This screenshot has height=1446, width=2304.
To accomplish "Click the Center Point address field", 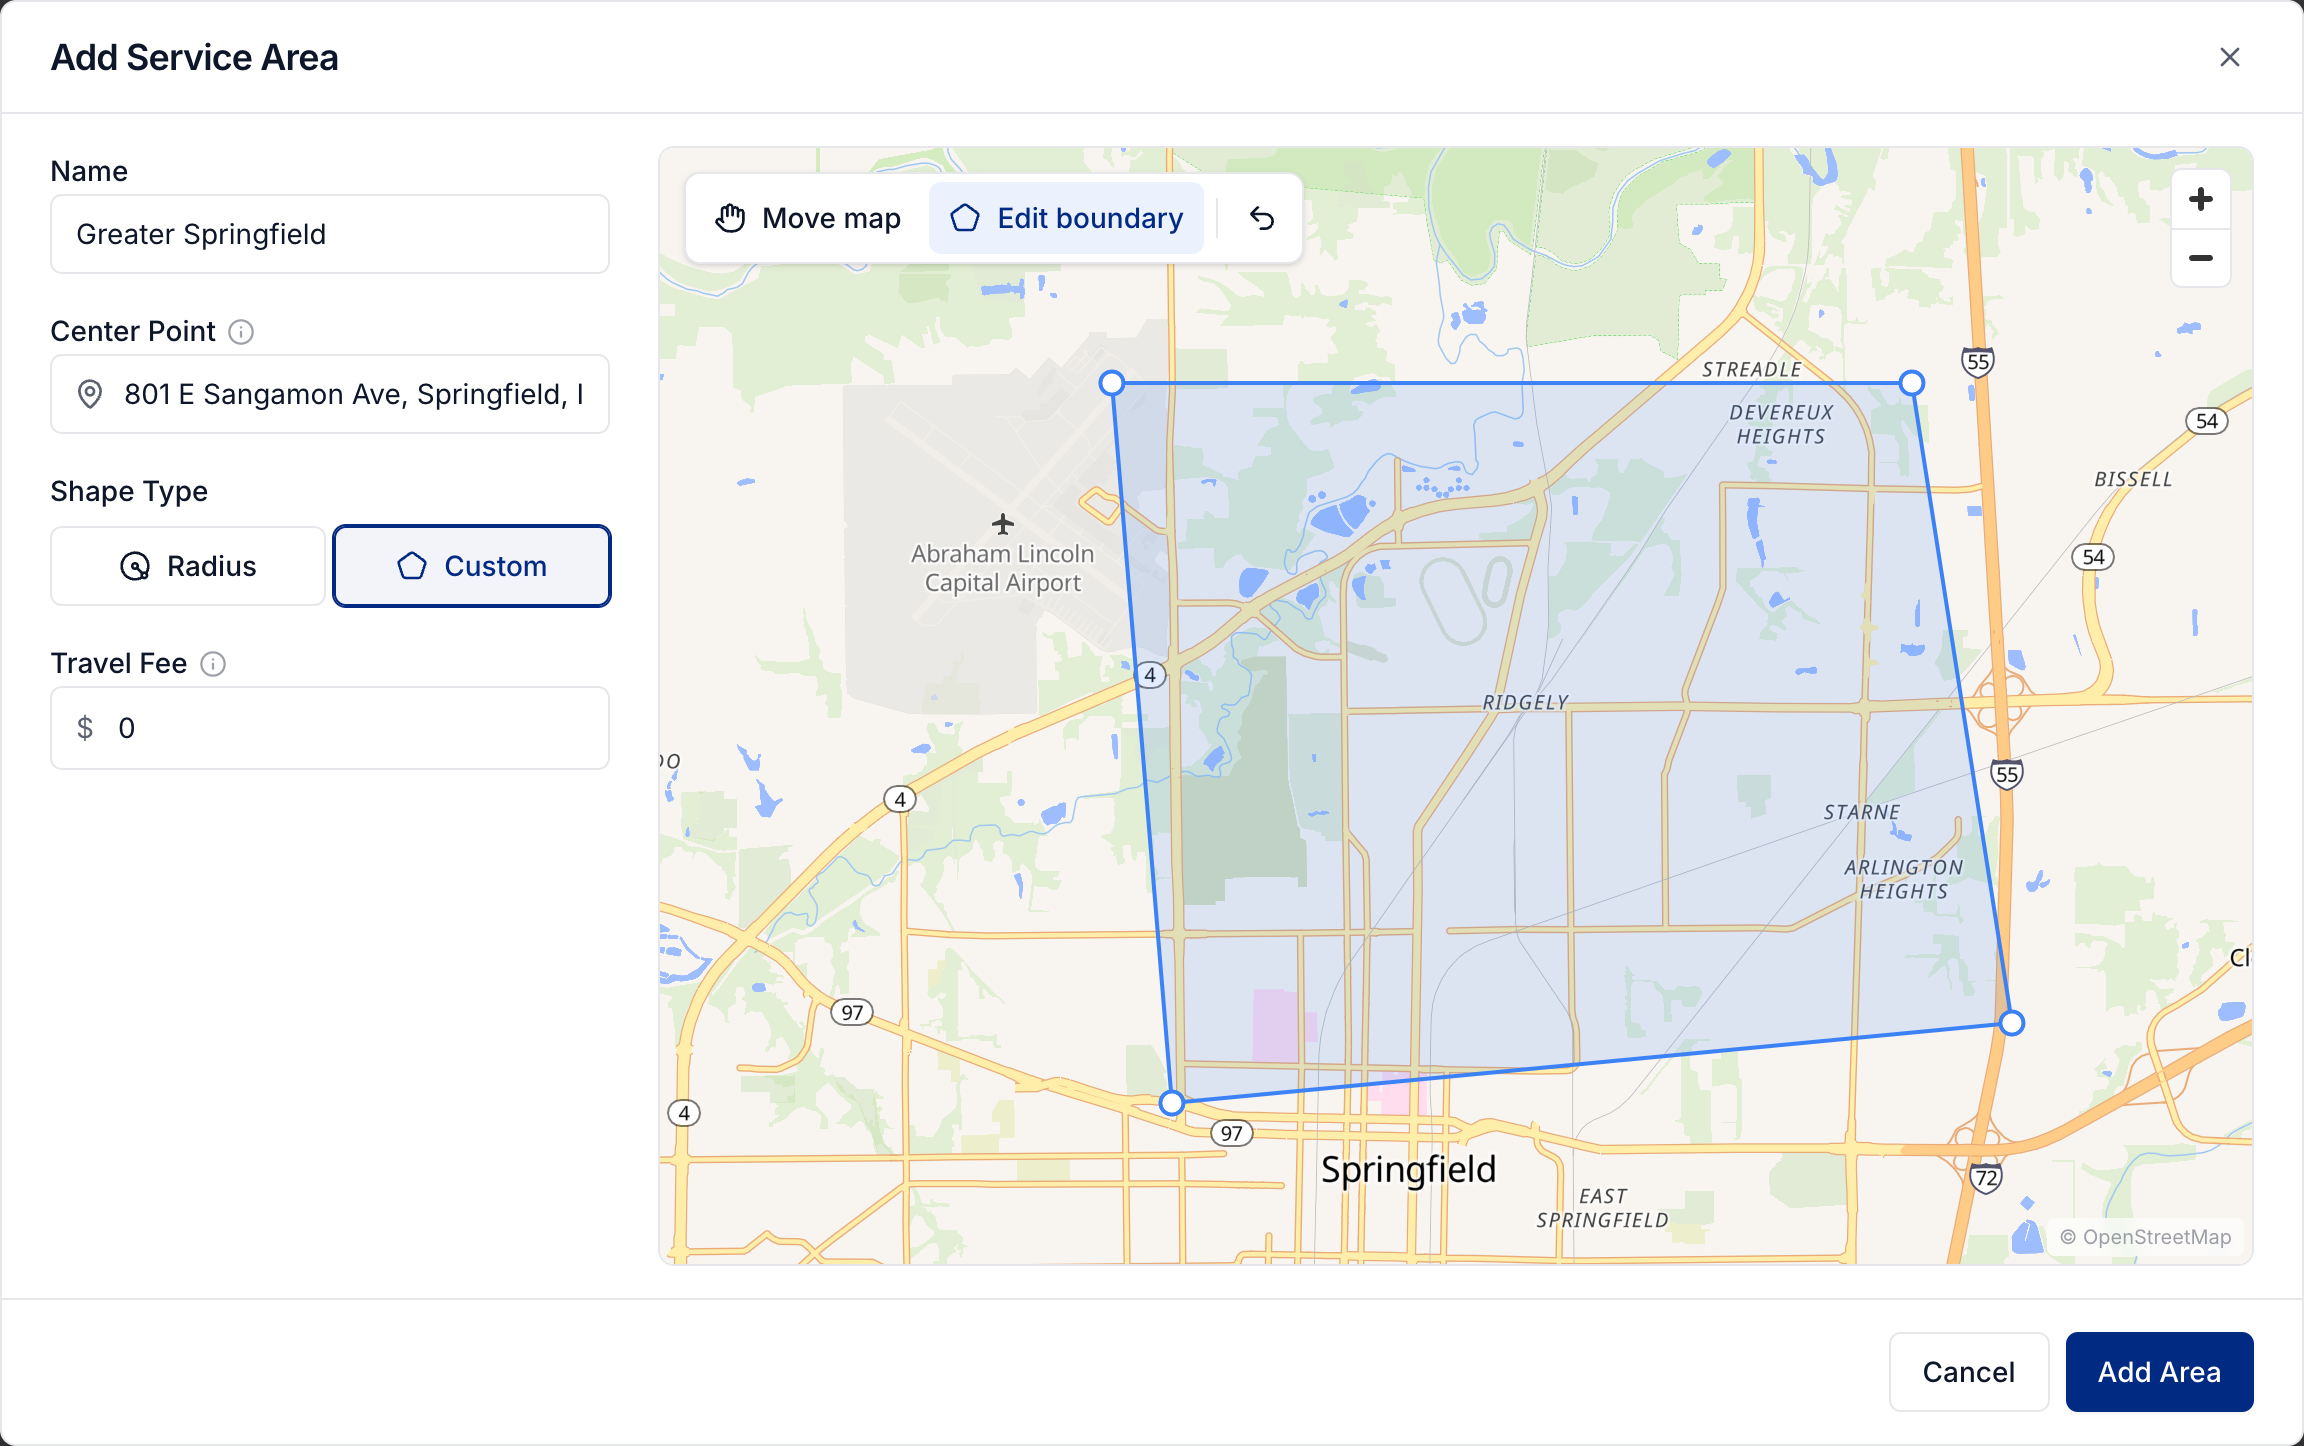I will click(x=330, y=394).
